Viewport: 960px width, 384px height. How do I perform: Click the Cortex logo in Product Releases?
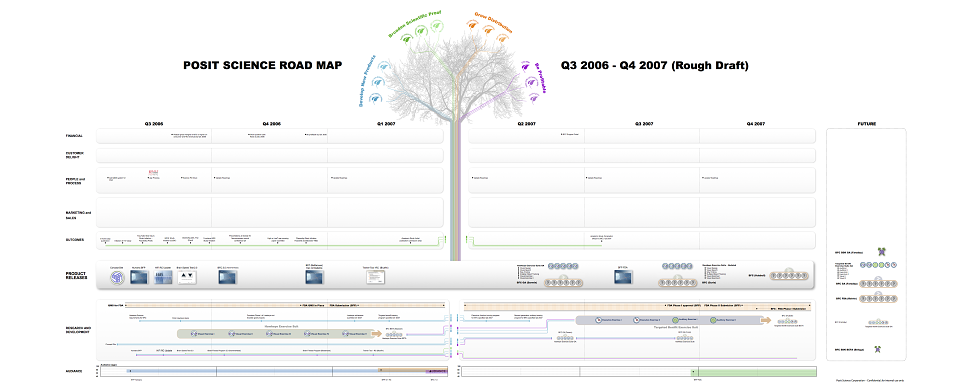tap(117, 277)
